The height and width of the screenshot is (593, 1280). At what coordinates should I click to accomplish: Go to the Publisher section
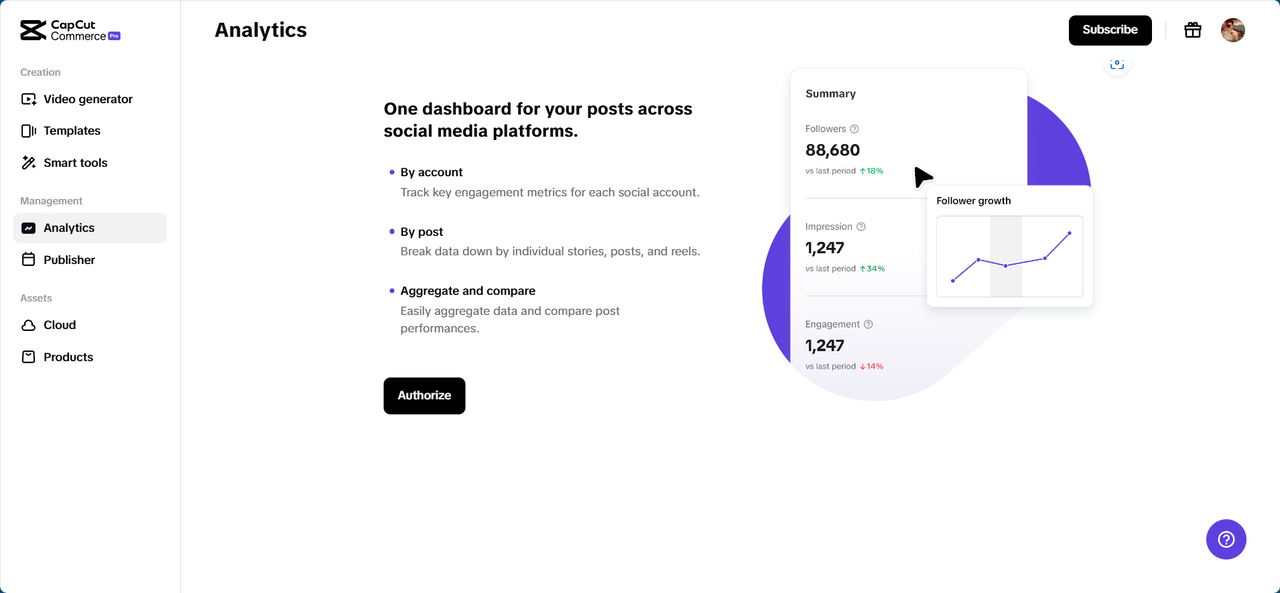69,260
